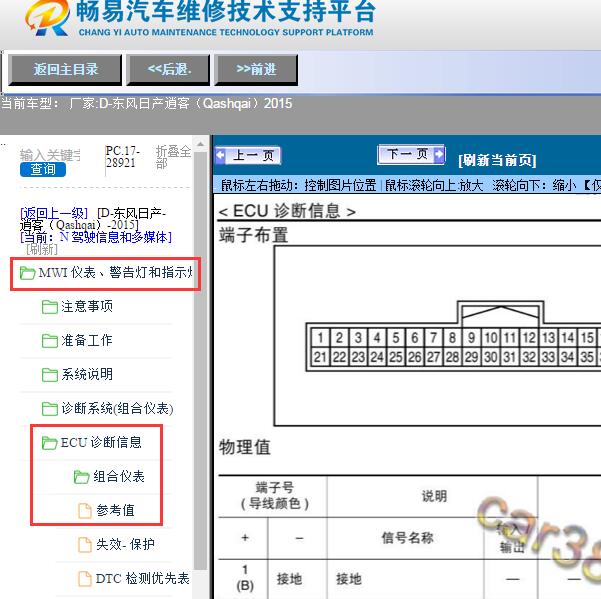Go forward with >>前进 button

(256, 69)
